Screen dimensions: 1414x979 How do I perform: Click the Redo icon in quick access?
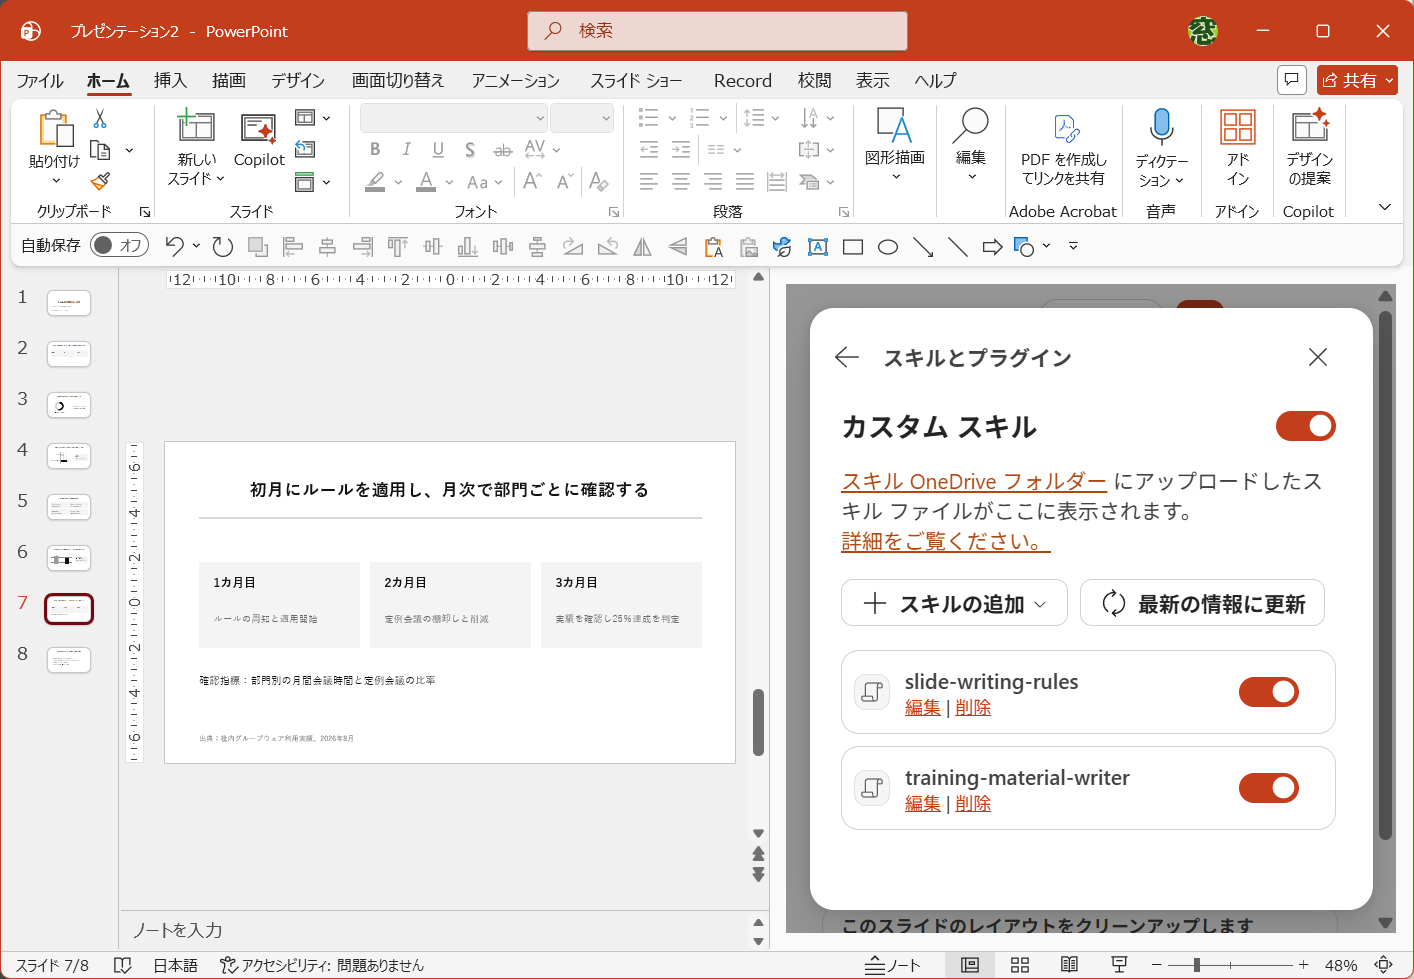[x=222, y=246]
